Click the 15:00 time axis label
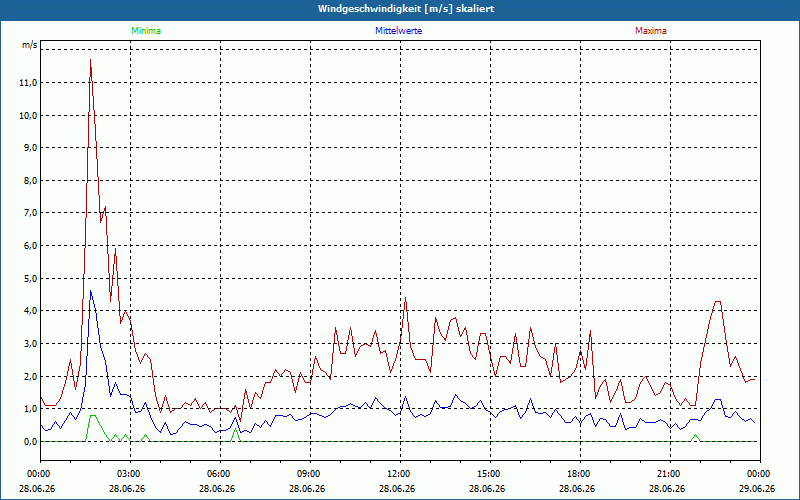800x500 pixels. [490, 474]
